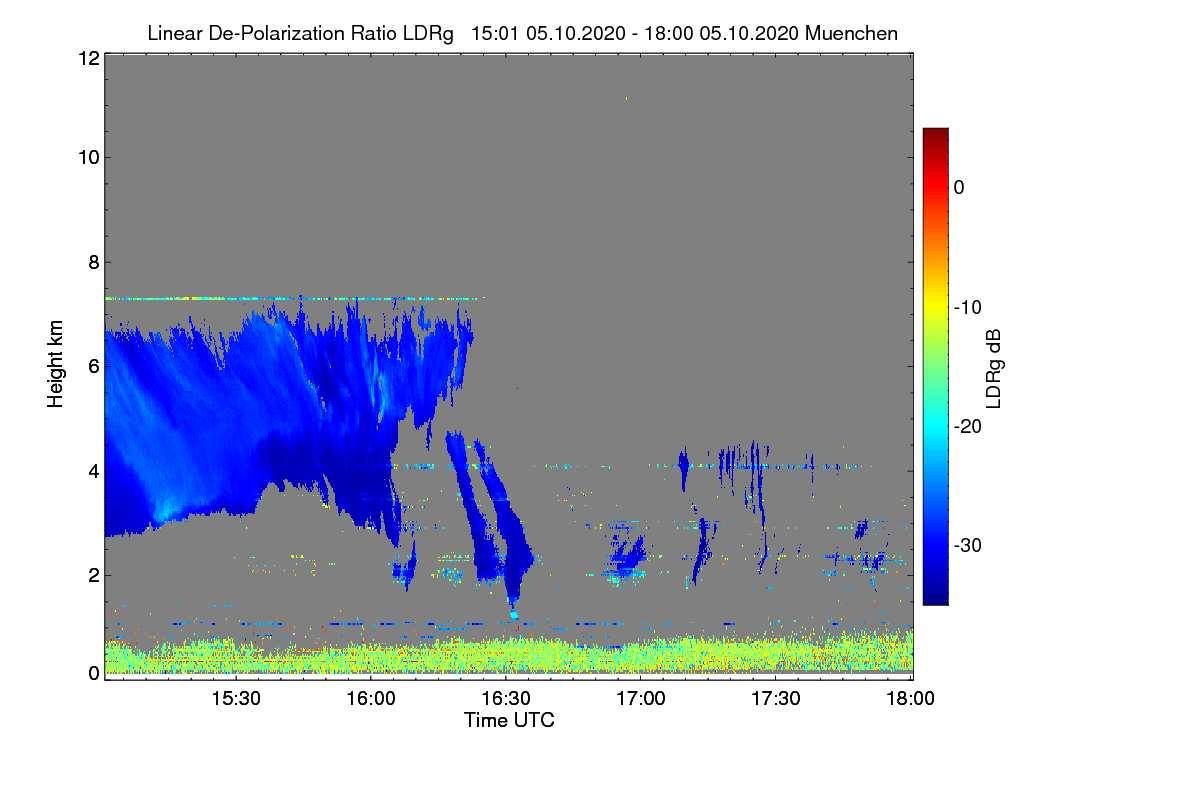Click the 'Time UTC' x-axis label
Image resolution: width=1200 pixels, height=800 pixels.
coord(509,720)
